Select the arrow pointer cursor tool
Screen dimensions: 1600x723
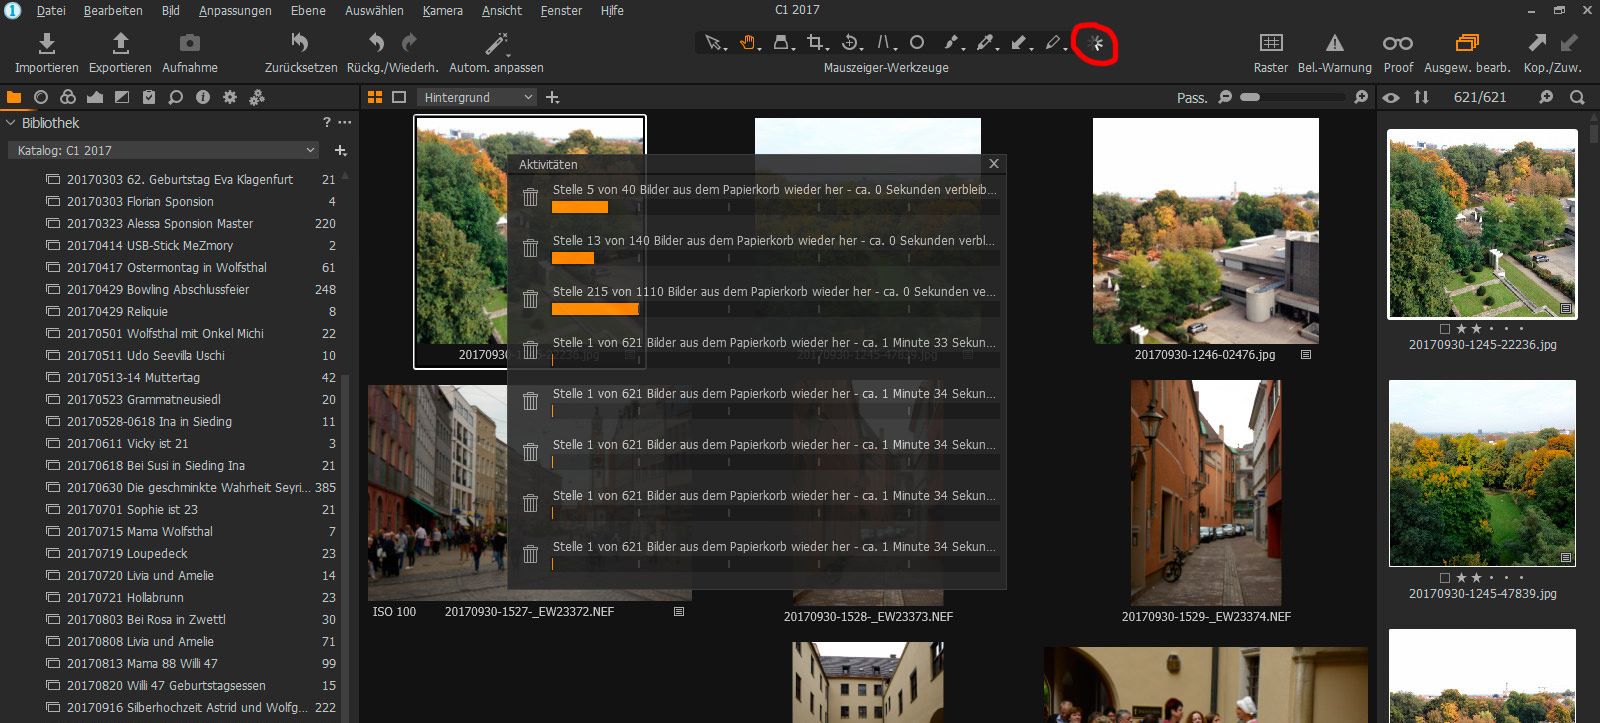[x=713, y=43]
